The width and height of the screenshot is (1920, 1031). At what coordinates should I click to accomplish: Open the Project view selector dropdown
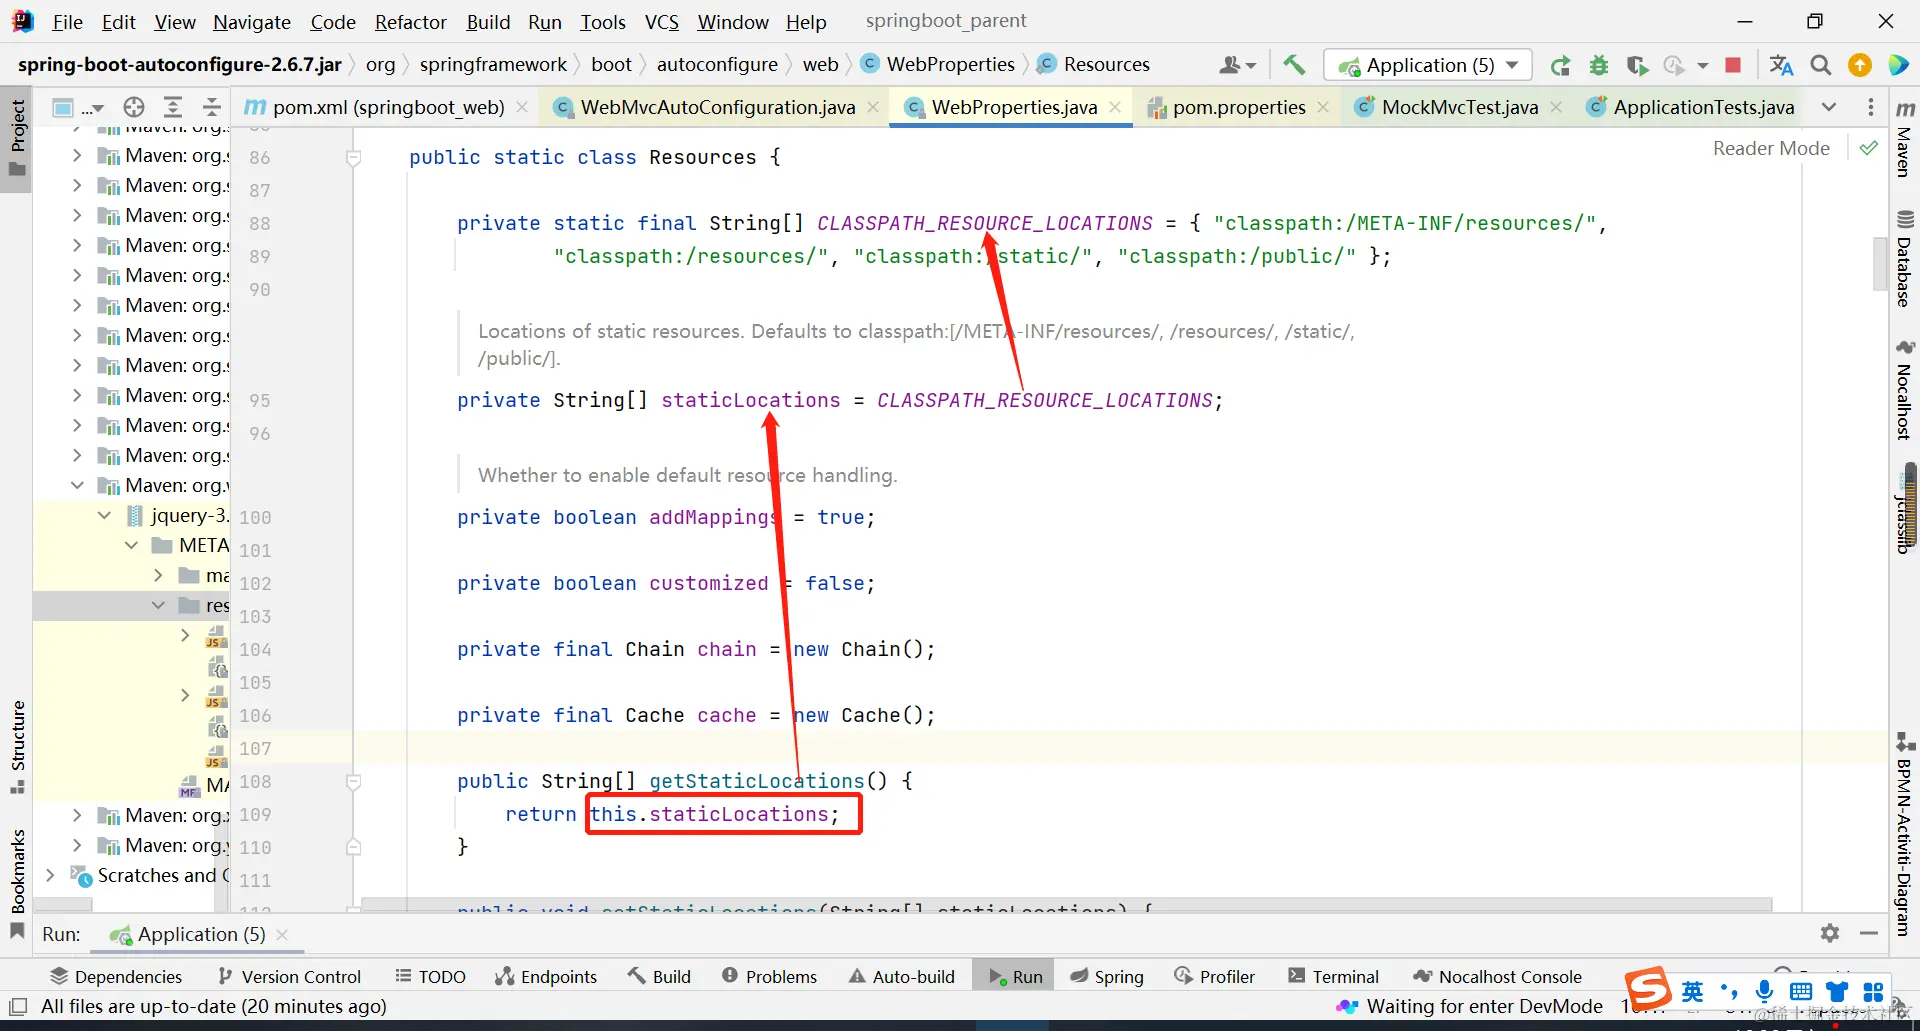click(78, 107)
